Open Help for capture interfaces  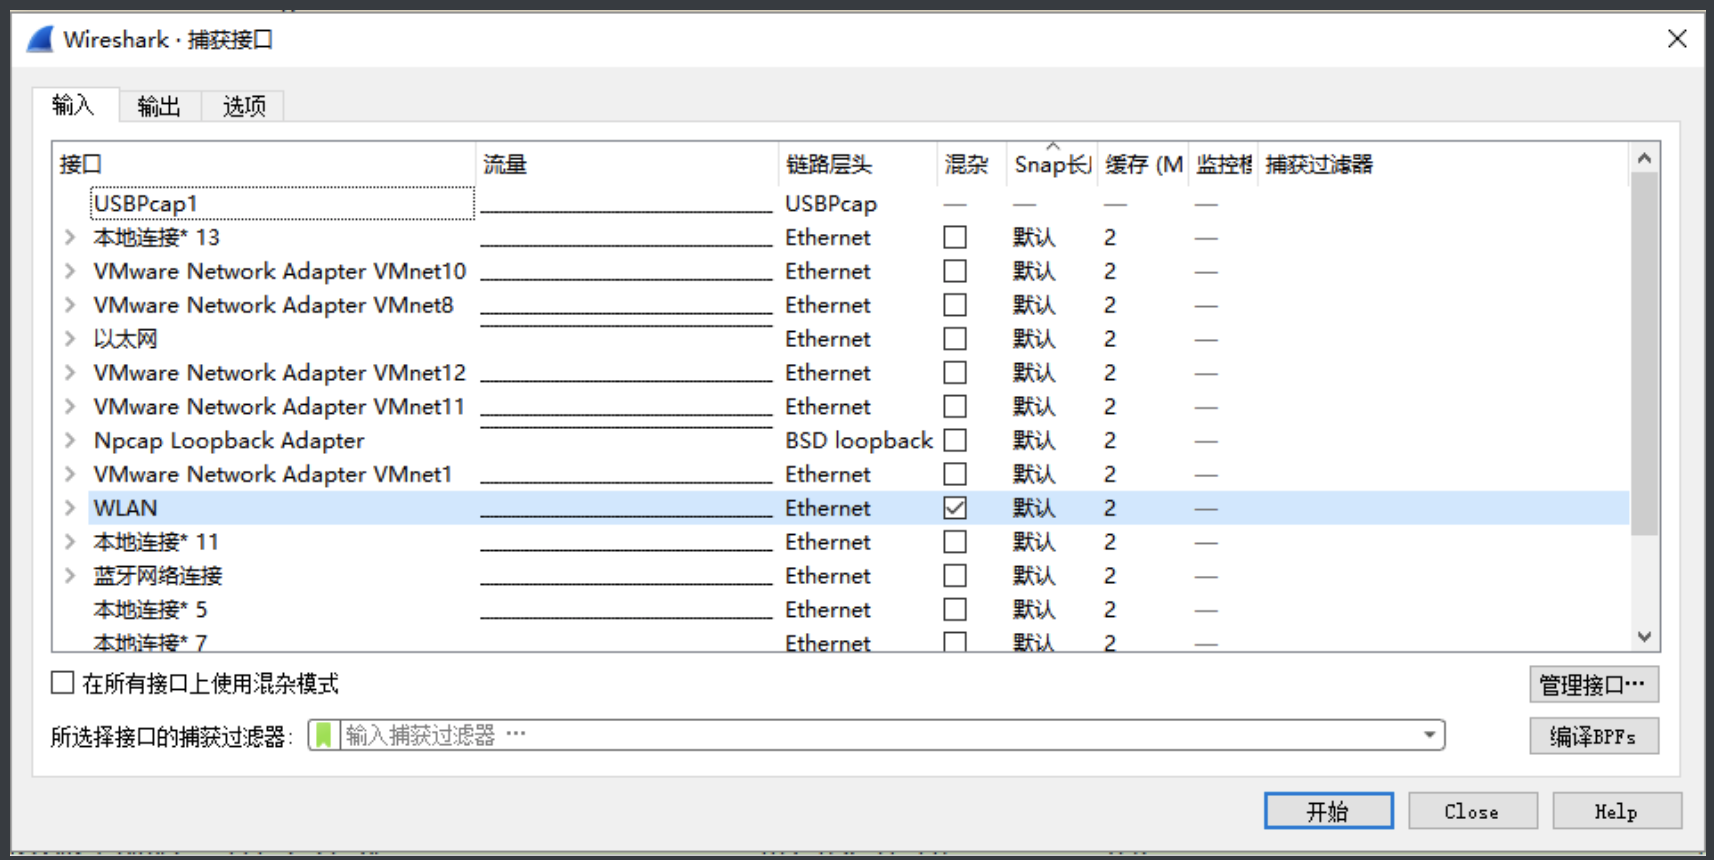1616,811
